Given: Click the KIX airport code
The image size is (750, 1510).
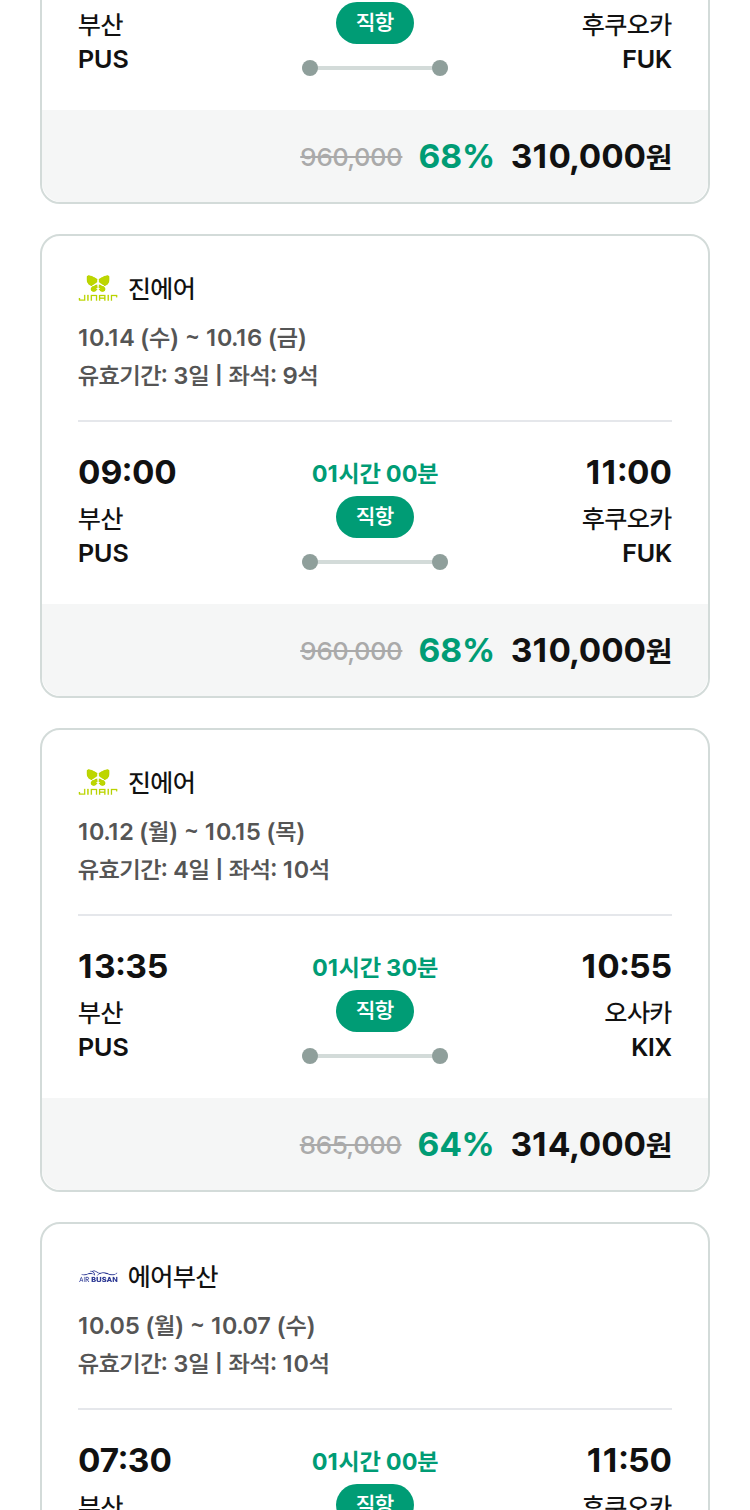Looking at the screenshot, I should pos(651,1047).
